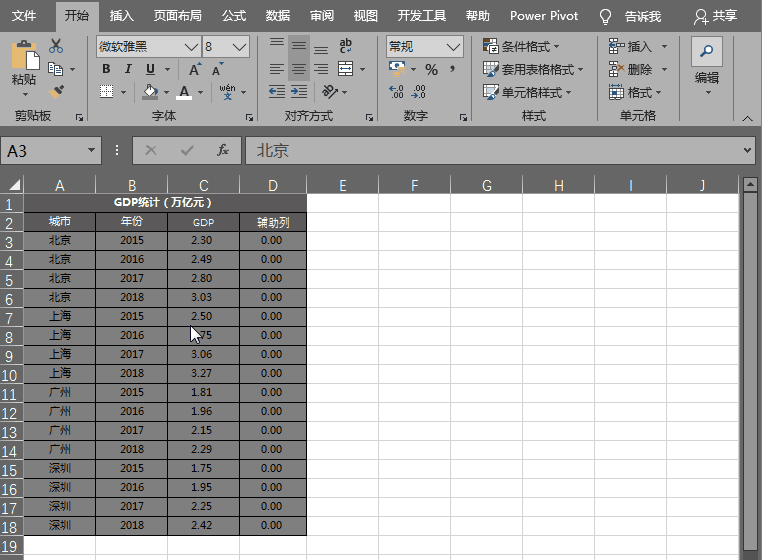
Task: Toggle middle vertical alignment
Action: (299, 47)
